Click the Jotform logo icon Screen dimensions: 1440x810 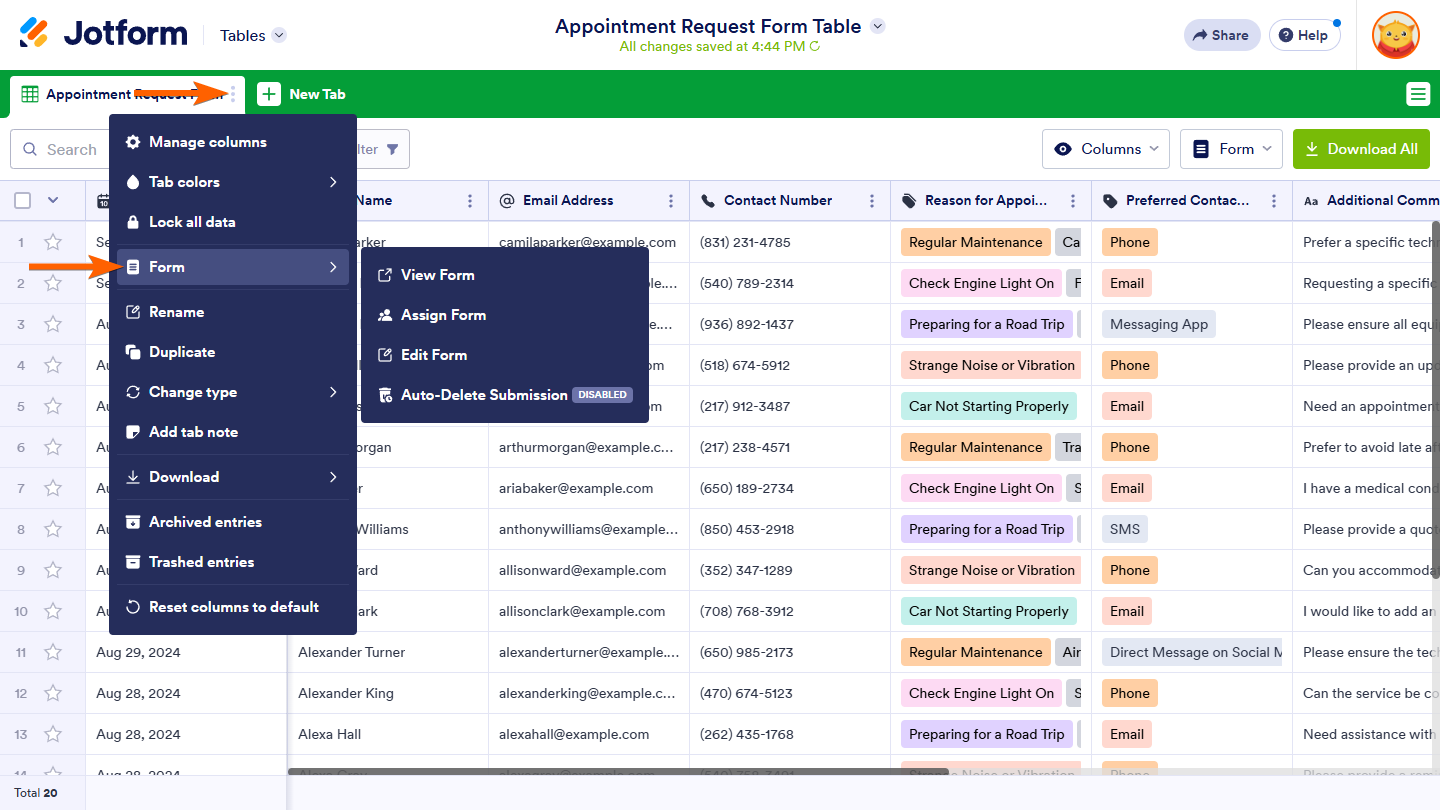point(34,33)
